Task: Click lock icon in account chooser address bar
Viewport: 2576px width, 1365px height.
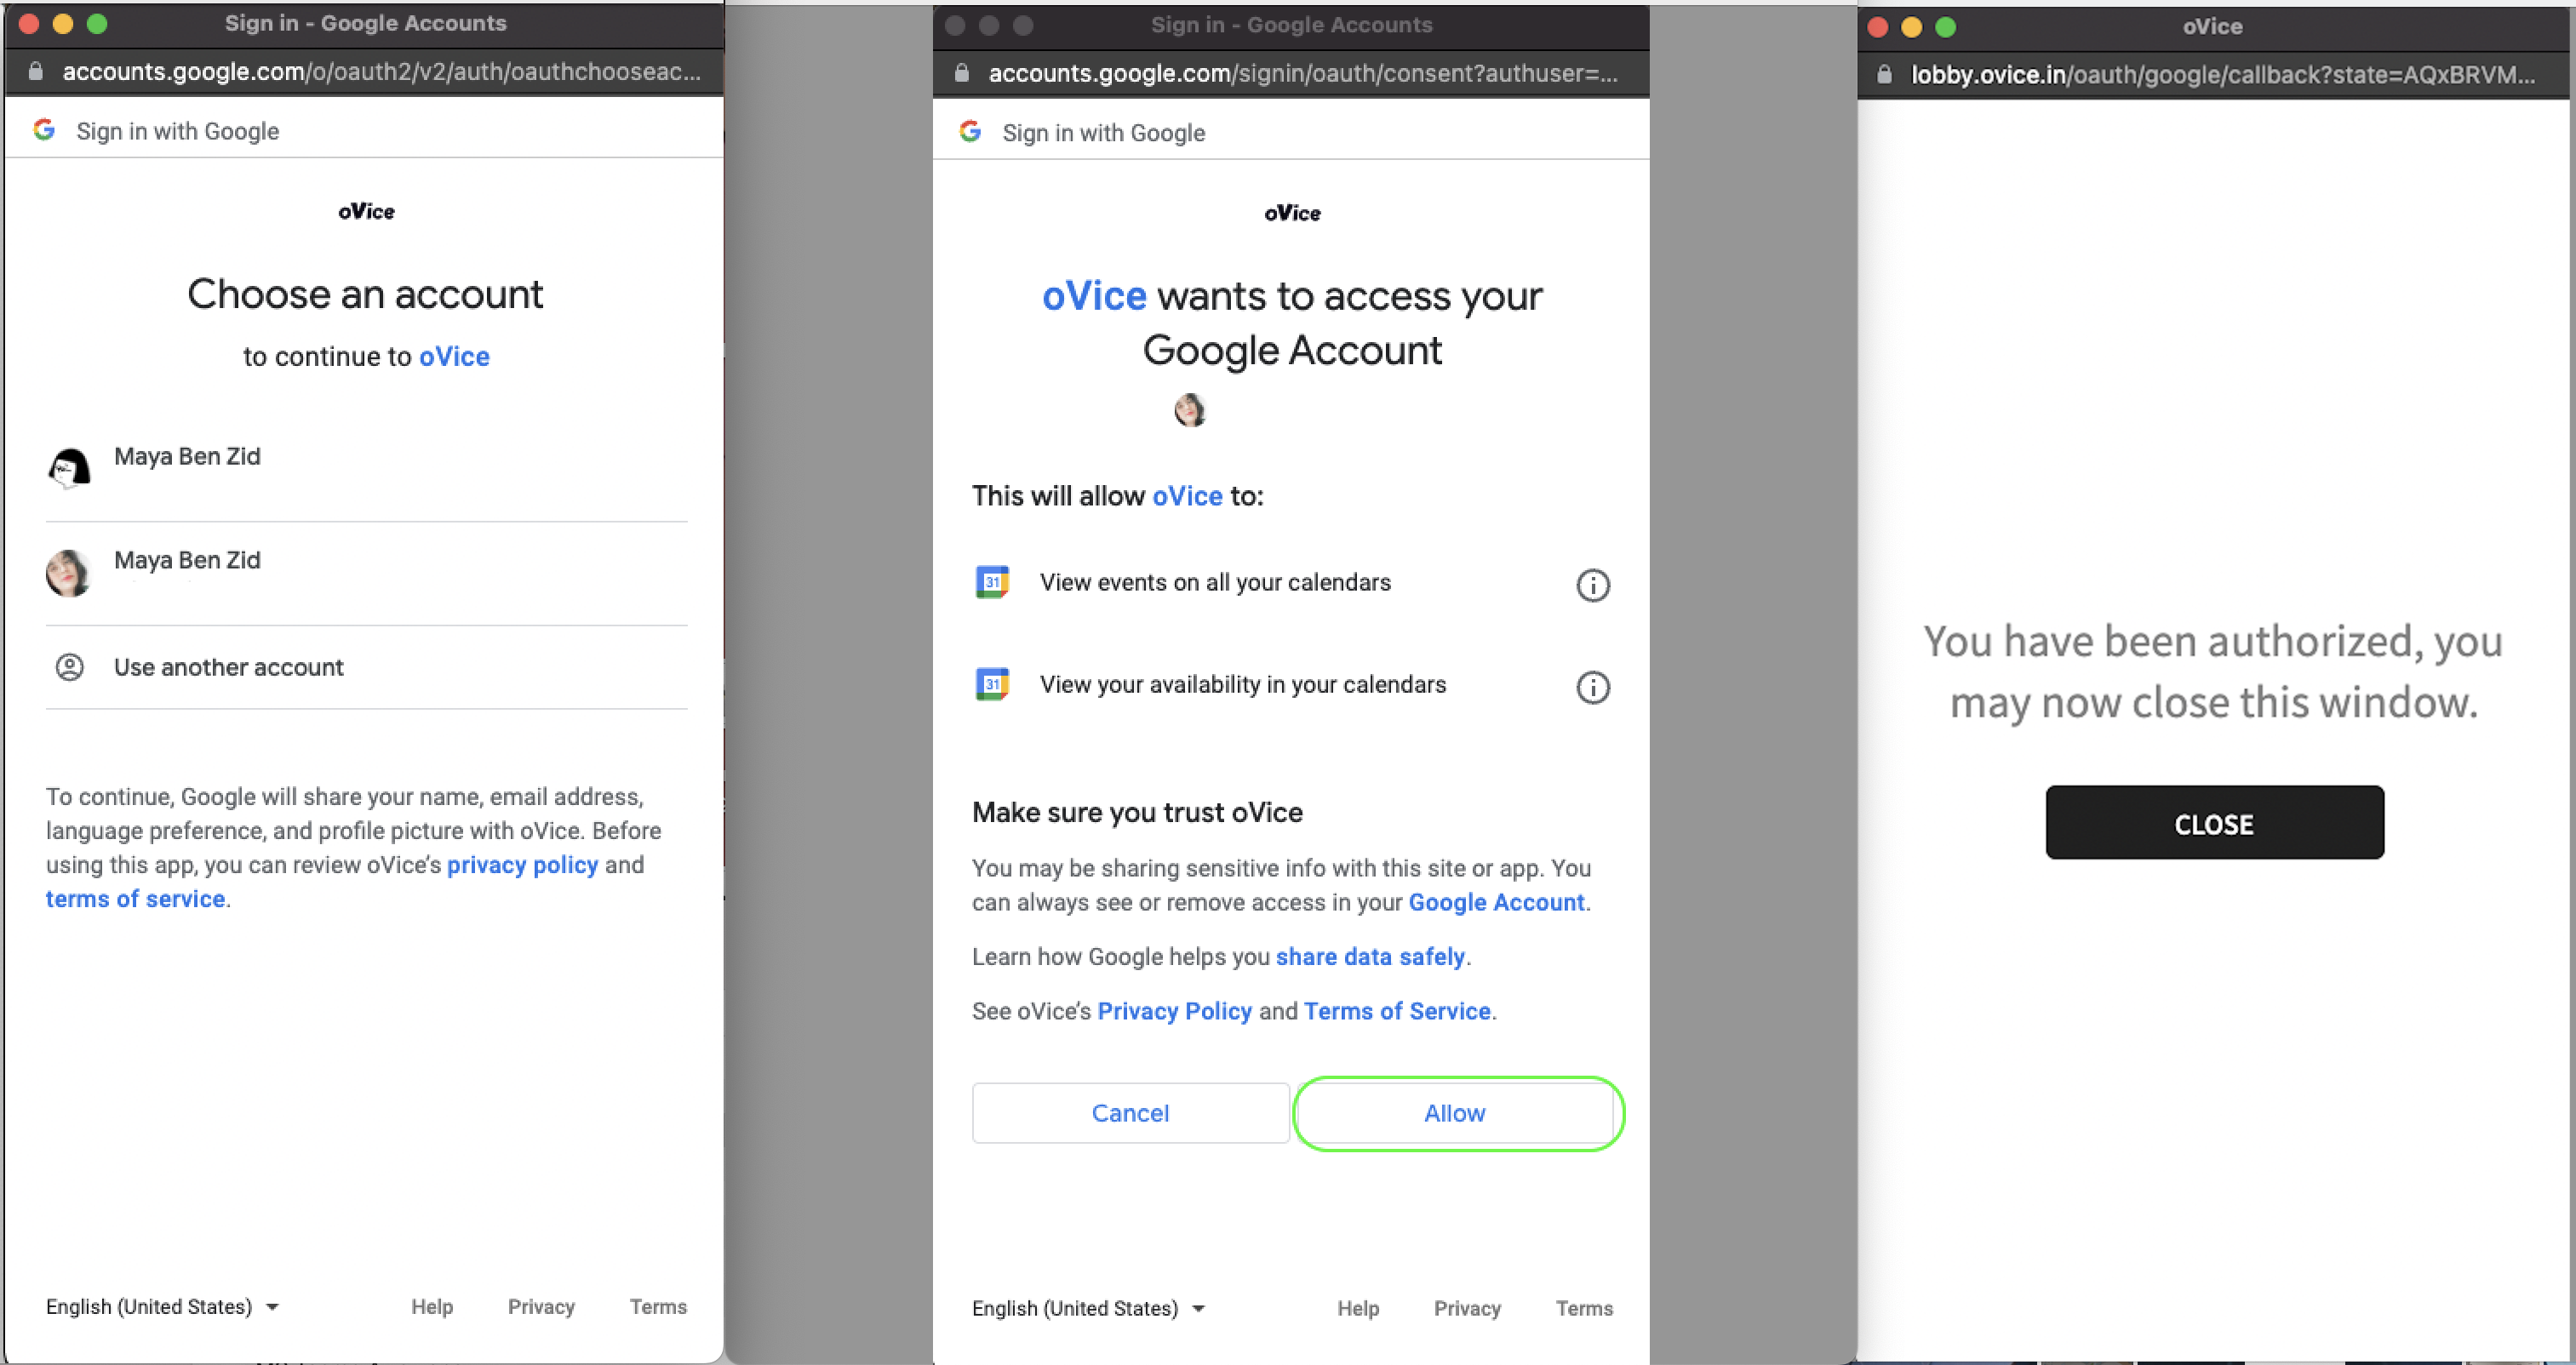Action: pos(36,71)
